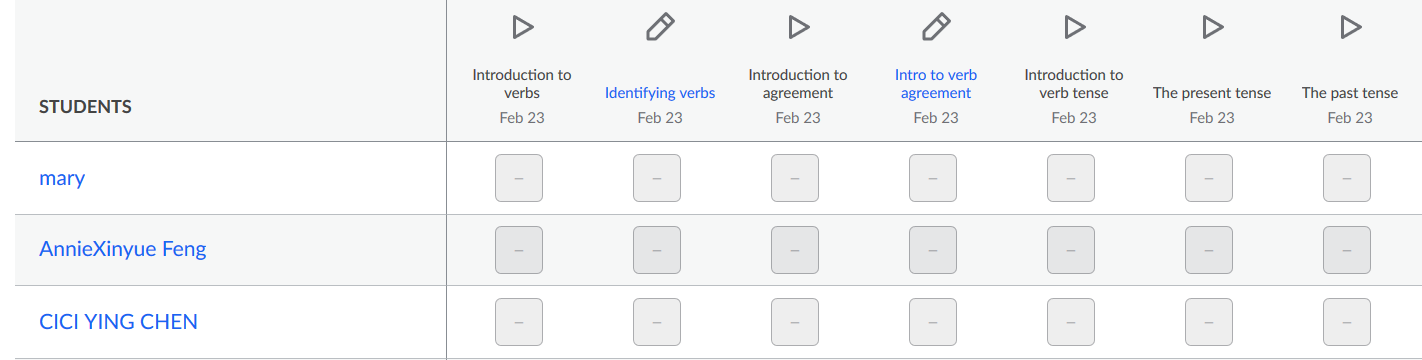Click the pencil icon above Intro to verb agreement
This screenshot has height=360, width=1422.
pyautogui.click(x=936, y=27)
